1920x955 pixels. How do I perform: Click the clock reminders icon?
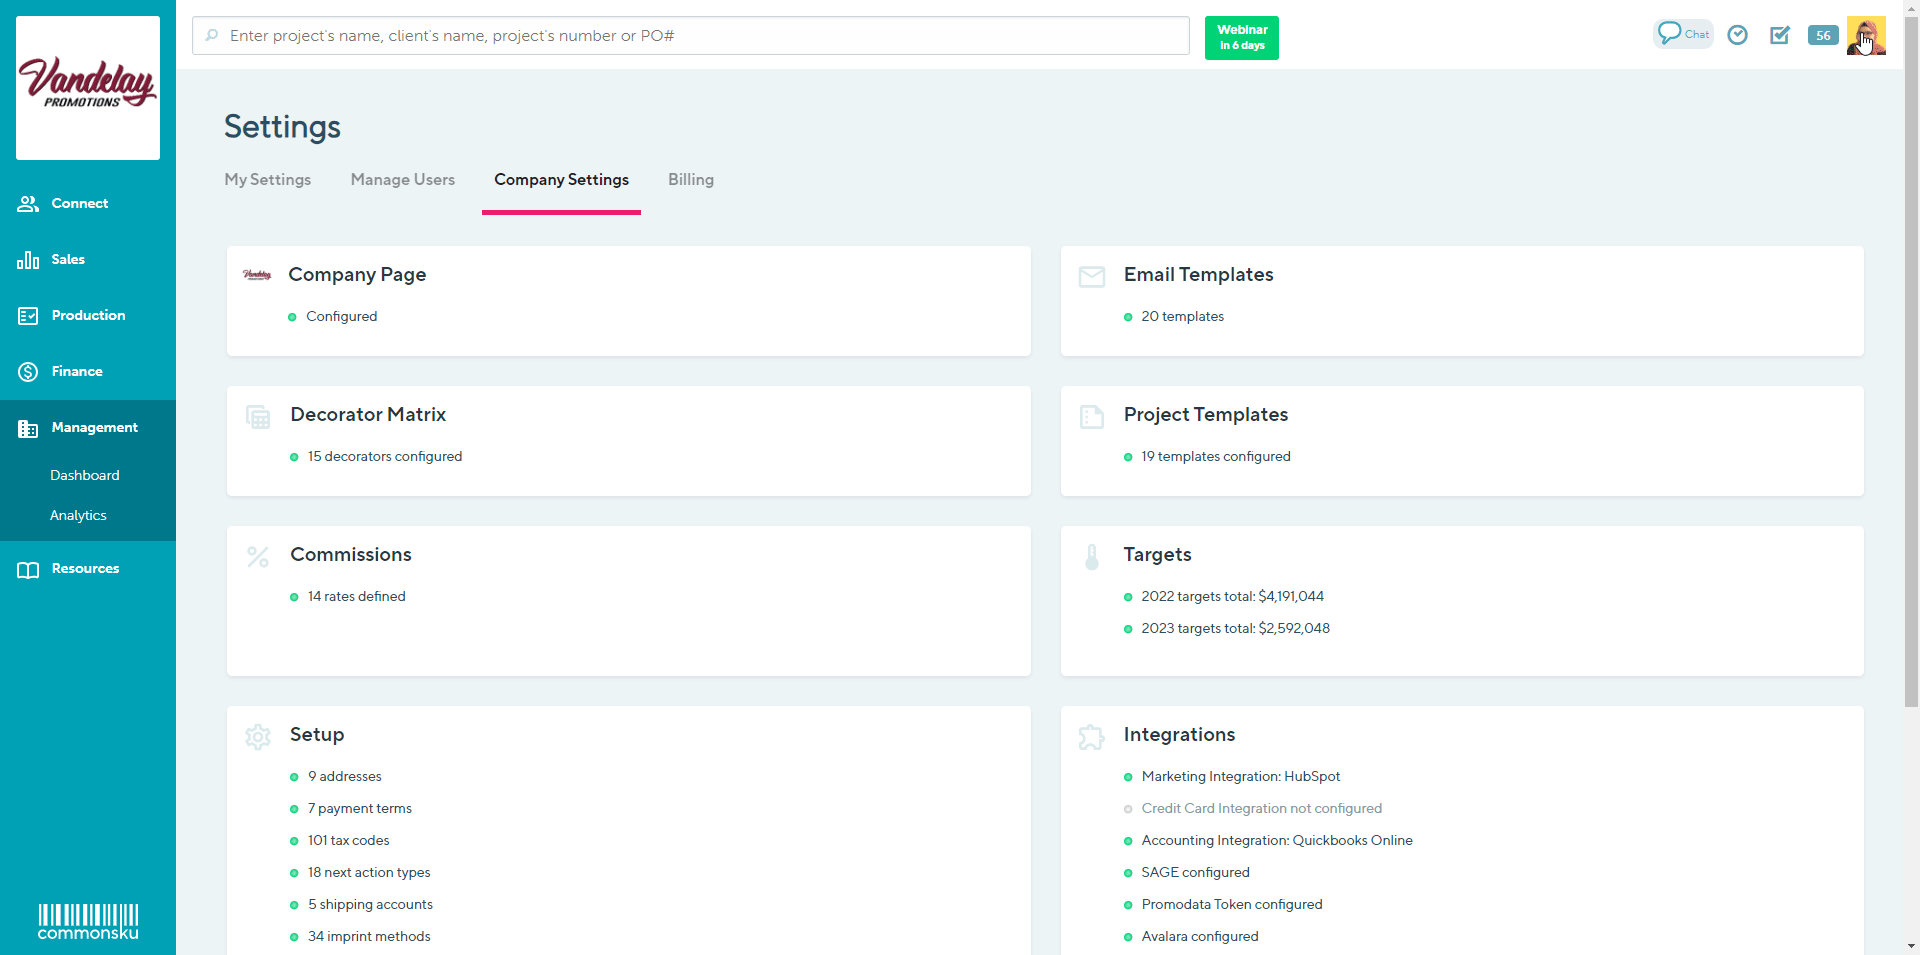pos(1737,35)
